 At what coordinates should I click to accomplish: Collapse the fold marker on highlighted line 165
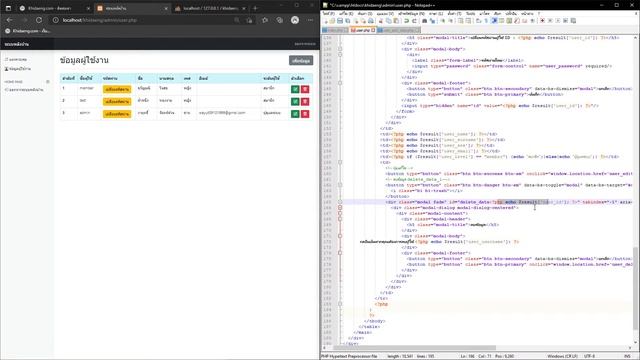point(340,202)
